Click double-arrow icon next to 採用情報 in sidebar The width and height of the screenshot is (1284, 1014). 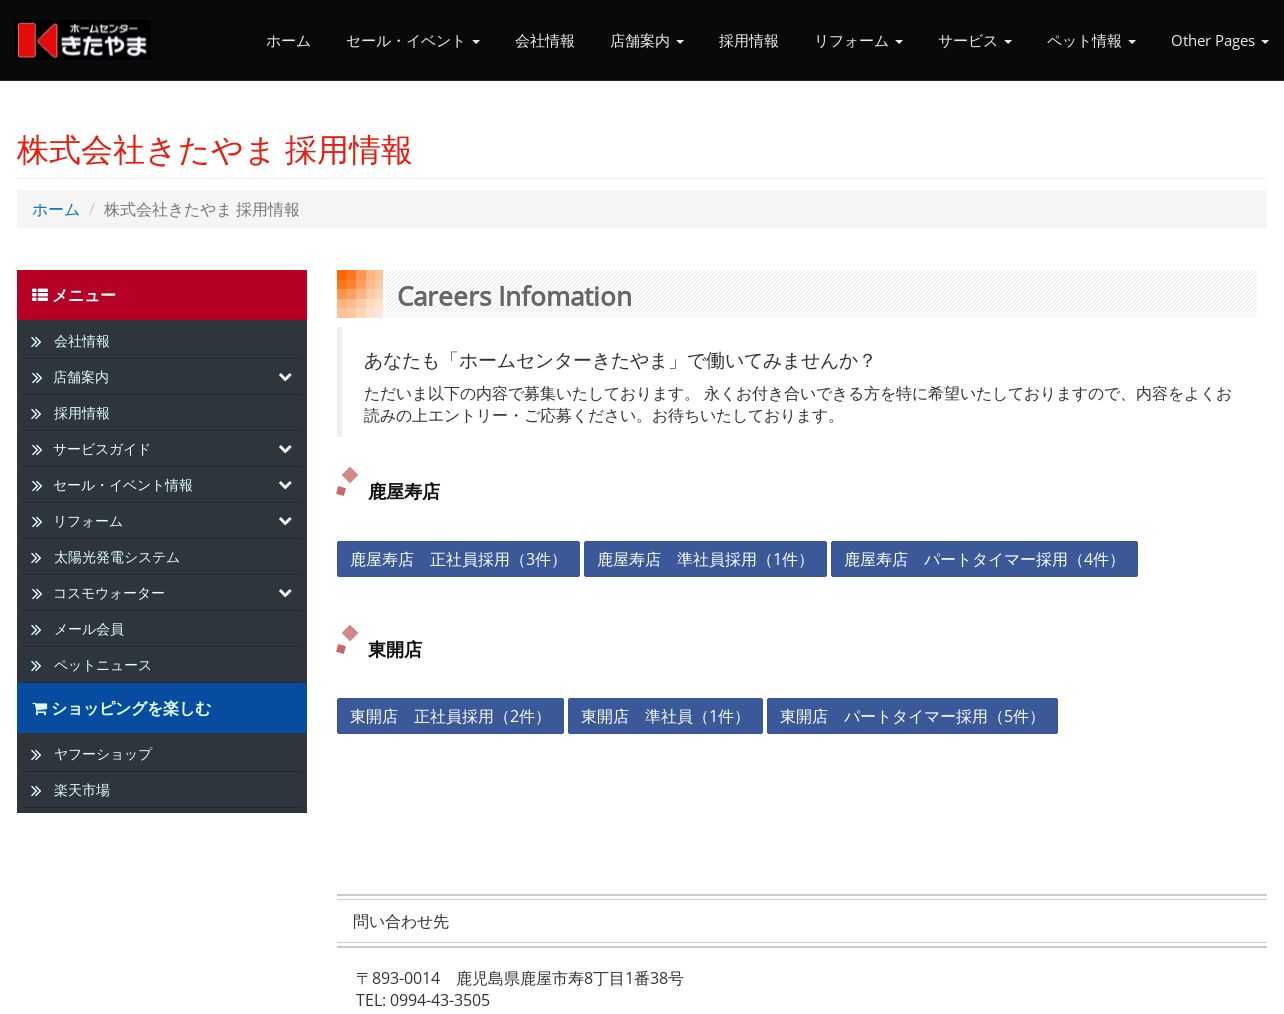36,414
